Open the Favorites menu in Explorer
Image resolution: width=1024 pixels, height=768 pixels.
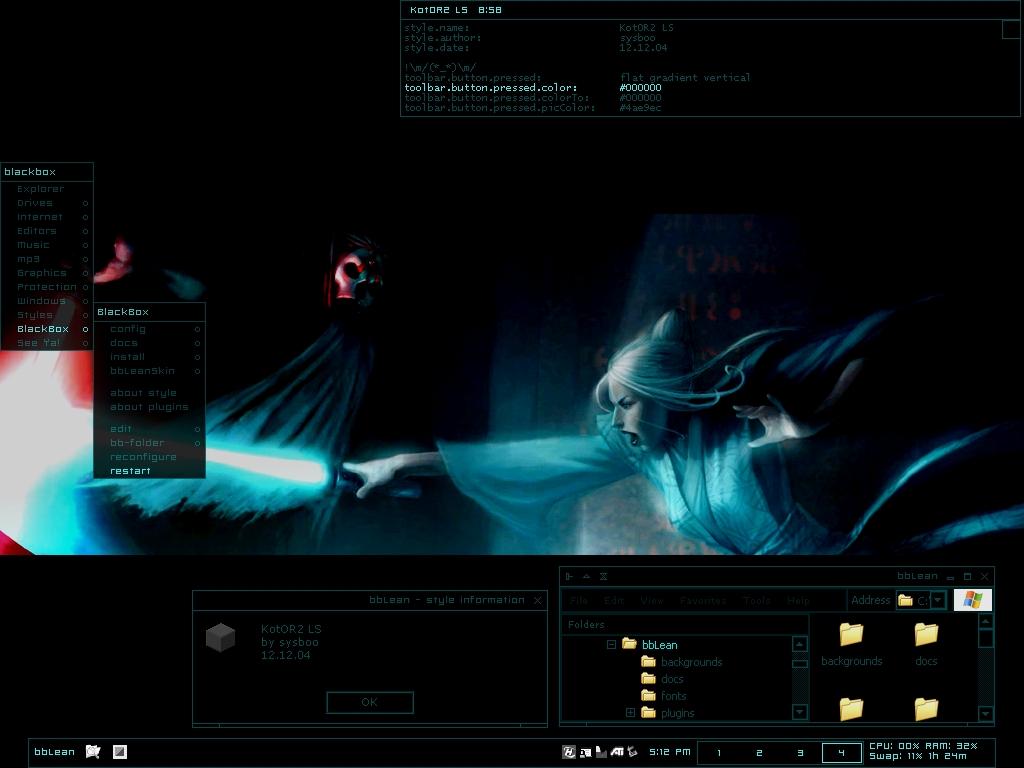click(x=703, y=600)
